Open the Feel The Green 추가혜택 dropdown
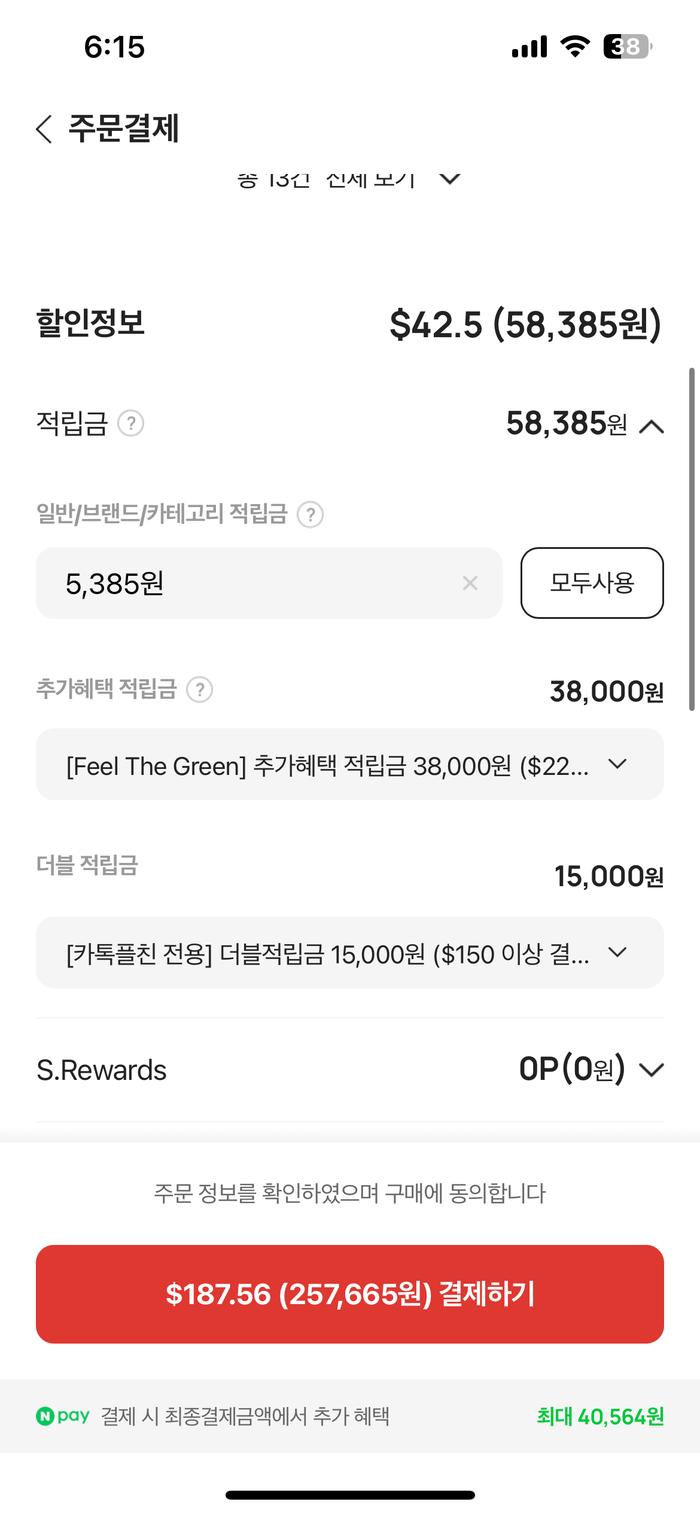This screenshot has height=1514, width=700. 617,764
